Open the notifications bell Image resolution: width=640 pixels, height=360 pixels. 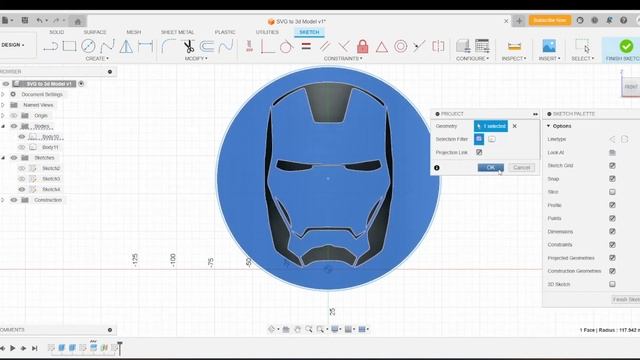point(609,20)
